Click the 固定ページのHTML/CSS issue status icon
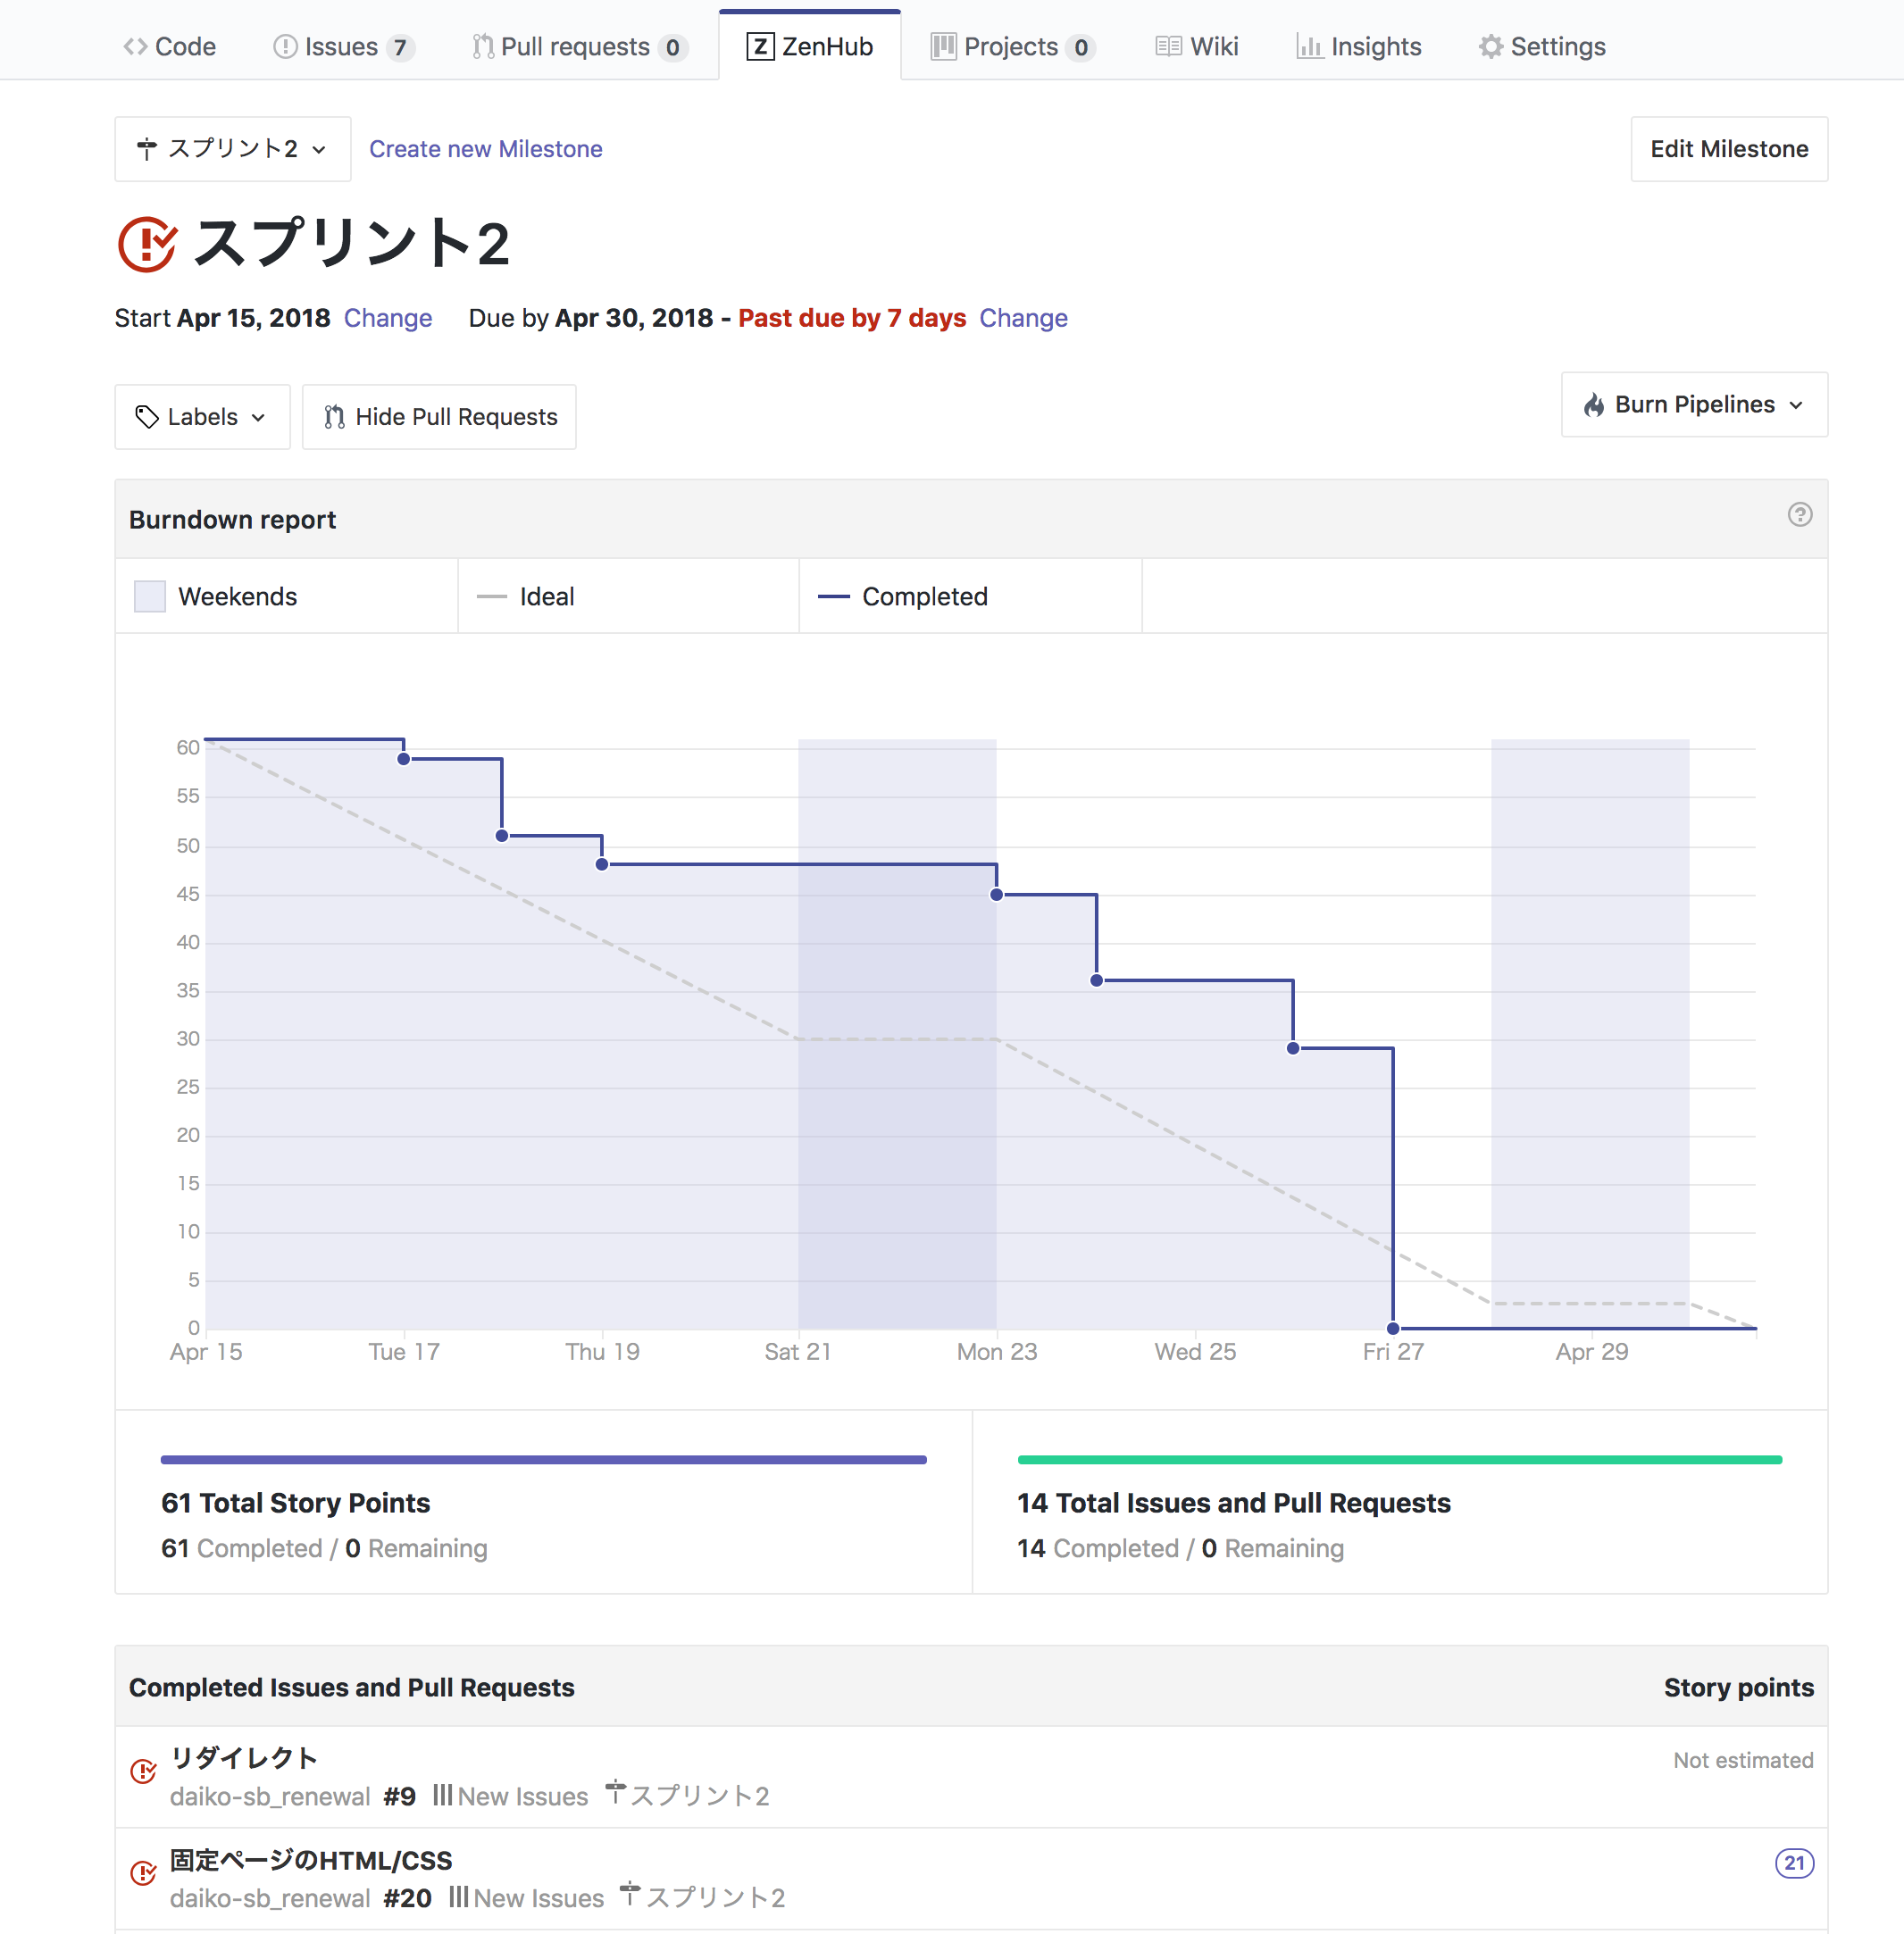The image size is (1904, 1934). click(x=144, y=1873)
